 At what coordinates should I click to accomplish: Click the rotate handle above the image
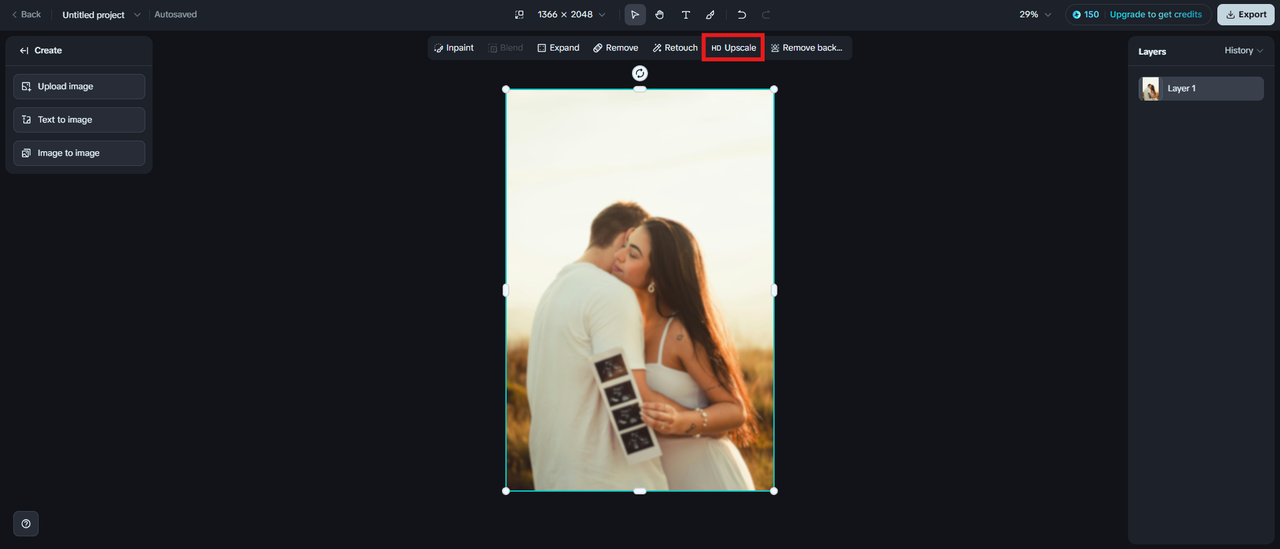point(640,73)
